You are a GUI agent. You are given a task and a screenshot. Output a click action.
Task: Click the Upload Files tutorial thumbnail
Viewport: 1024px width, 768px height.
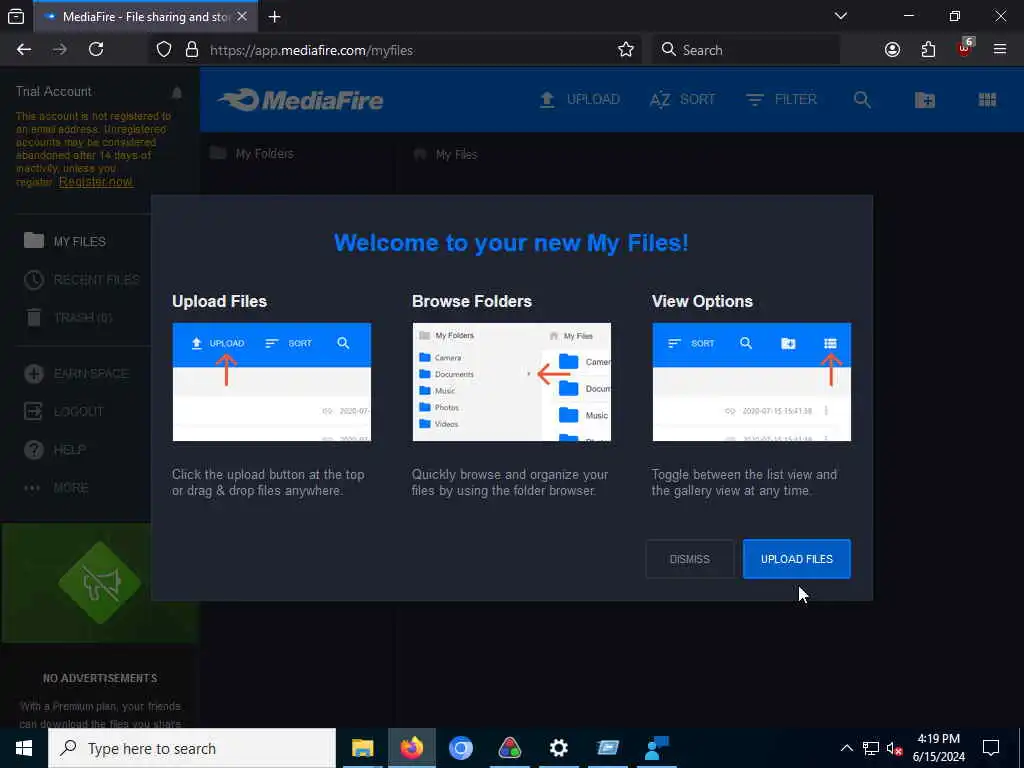(x=272, y=382)
